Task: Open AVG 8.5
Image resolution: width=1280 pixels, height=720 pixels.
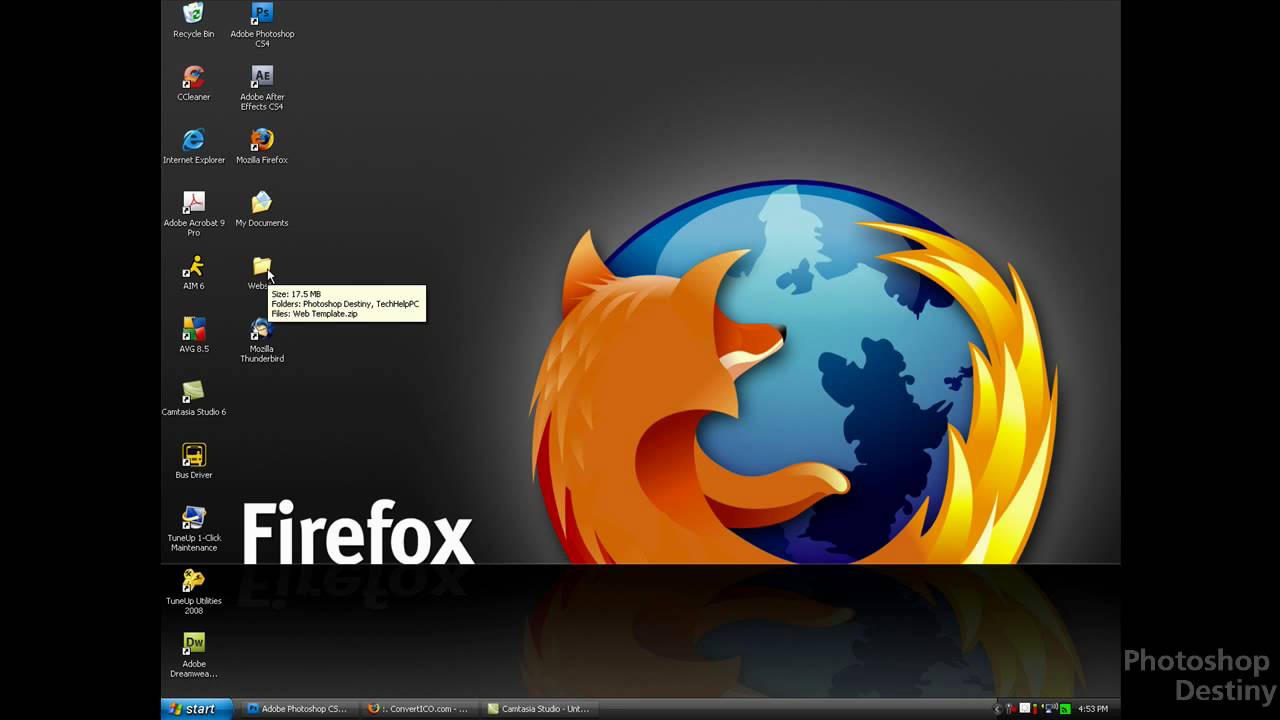Action: pos(193,330)
